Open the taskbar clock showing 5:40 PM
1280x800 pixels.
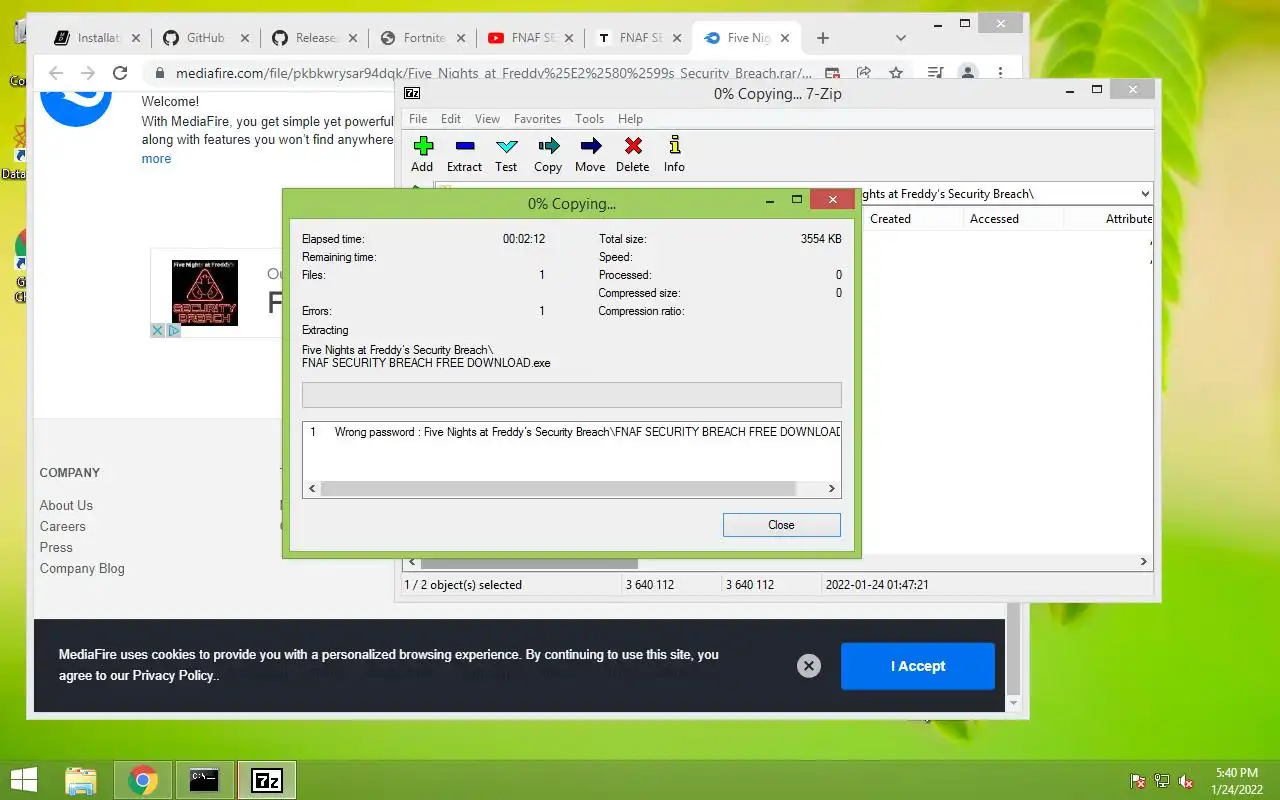[1236, 780]
